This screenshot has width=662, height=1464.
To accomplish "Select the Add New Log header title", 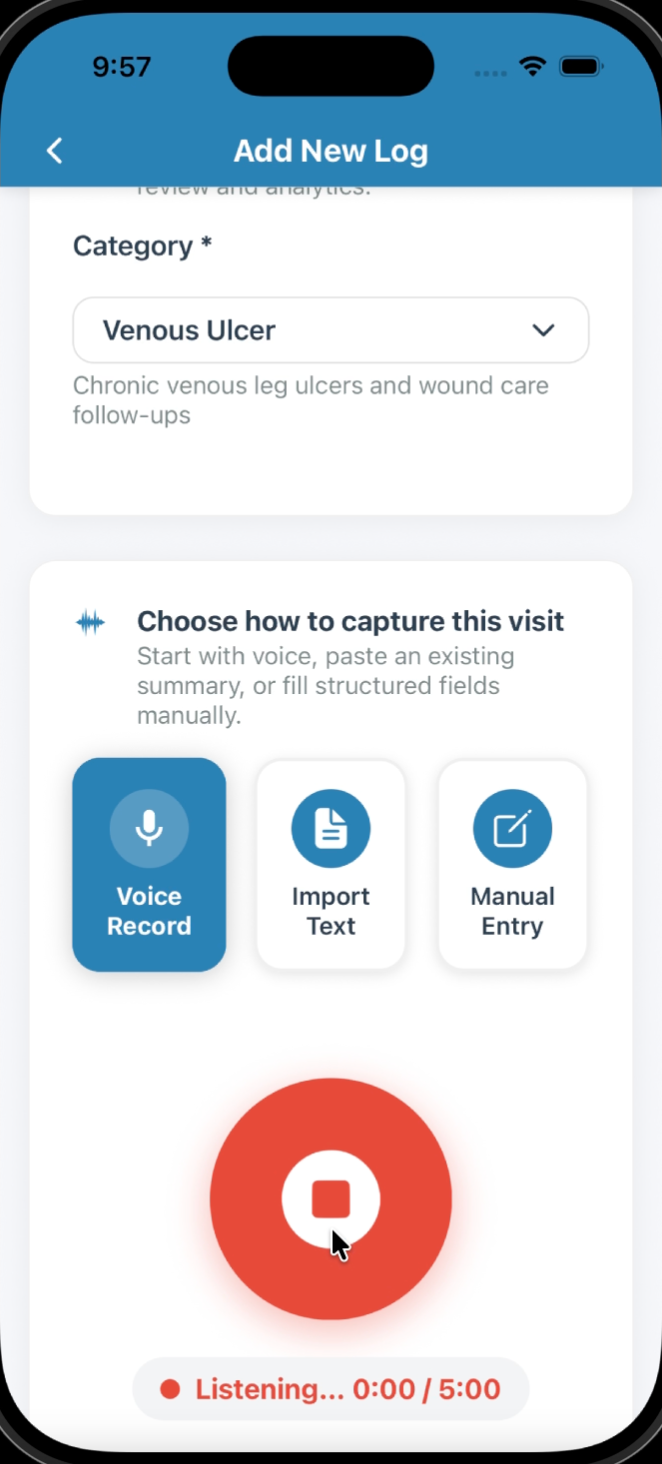I will tap(330, 150).
